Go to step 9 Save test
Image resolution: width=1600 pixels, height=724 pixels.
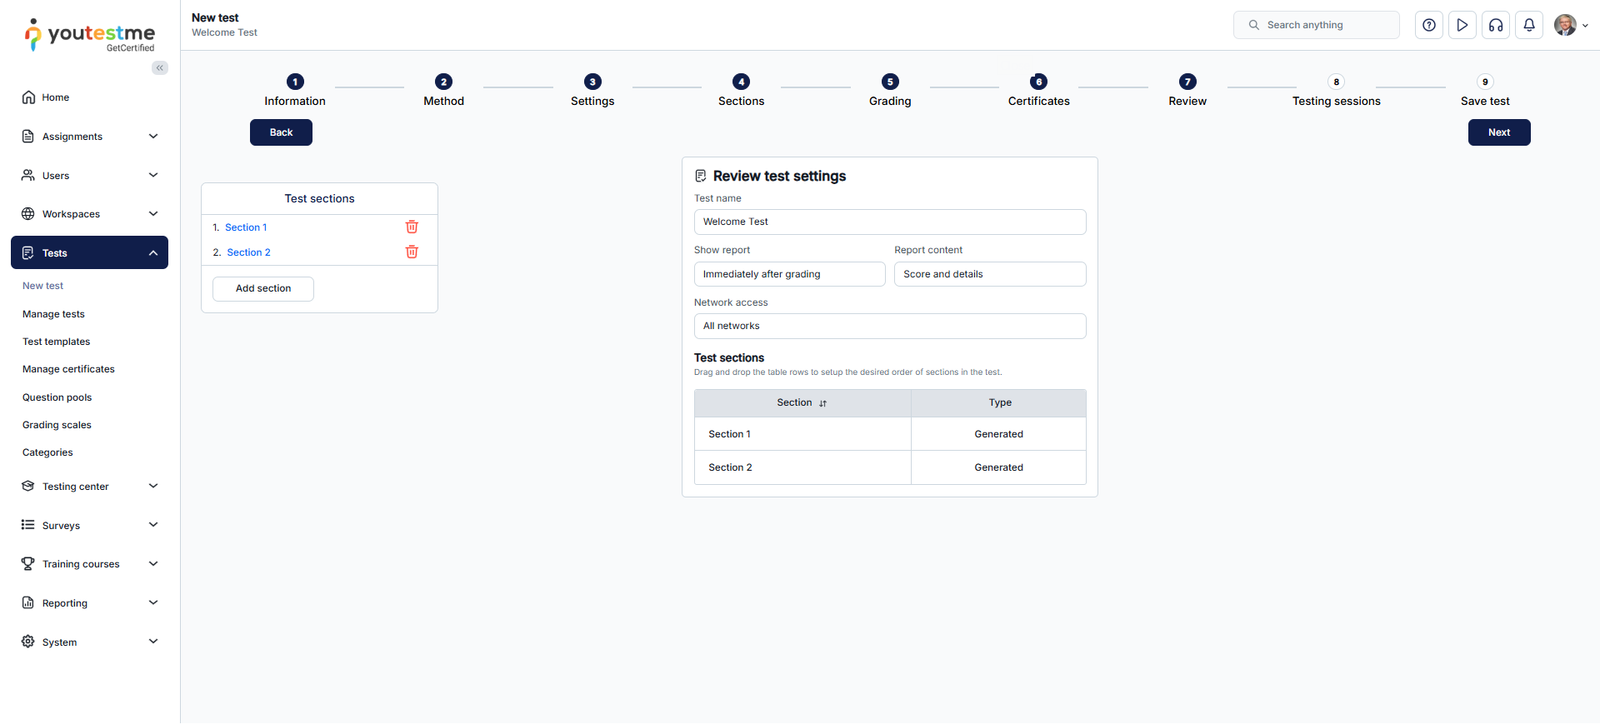click(x=1485, y=90)
